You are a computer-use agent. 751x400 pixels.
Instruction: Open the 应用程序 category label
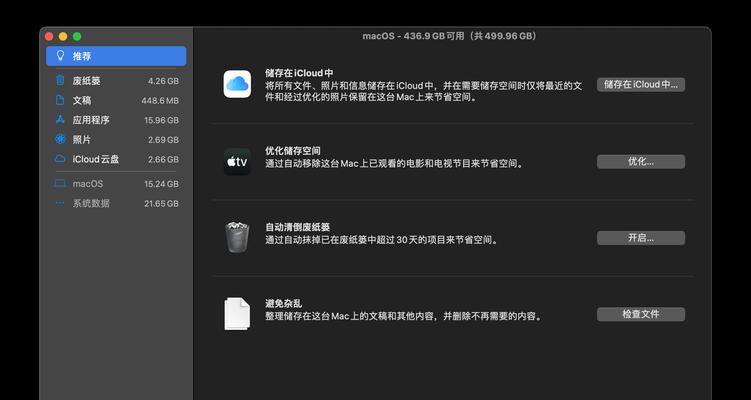click(x=91, y=120)
